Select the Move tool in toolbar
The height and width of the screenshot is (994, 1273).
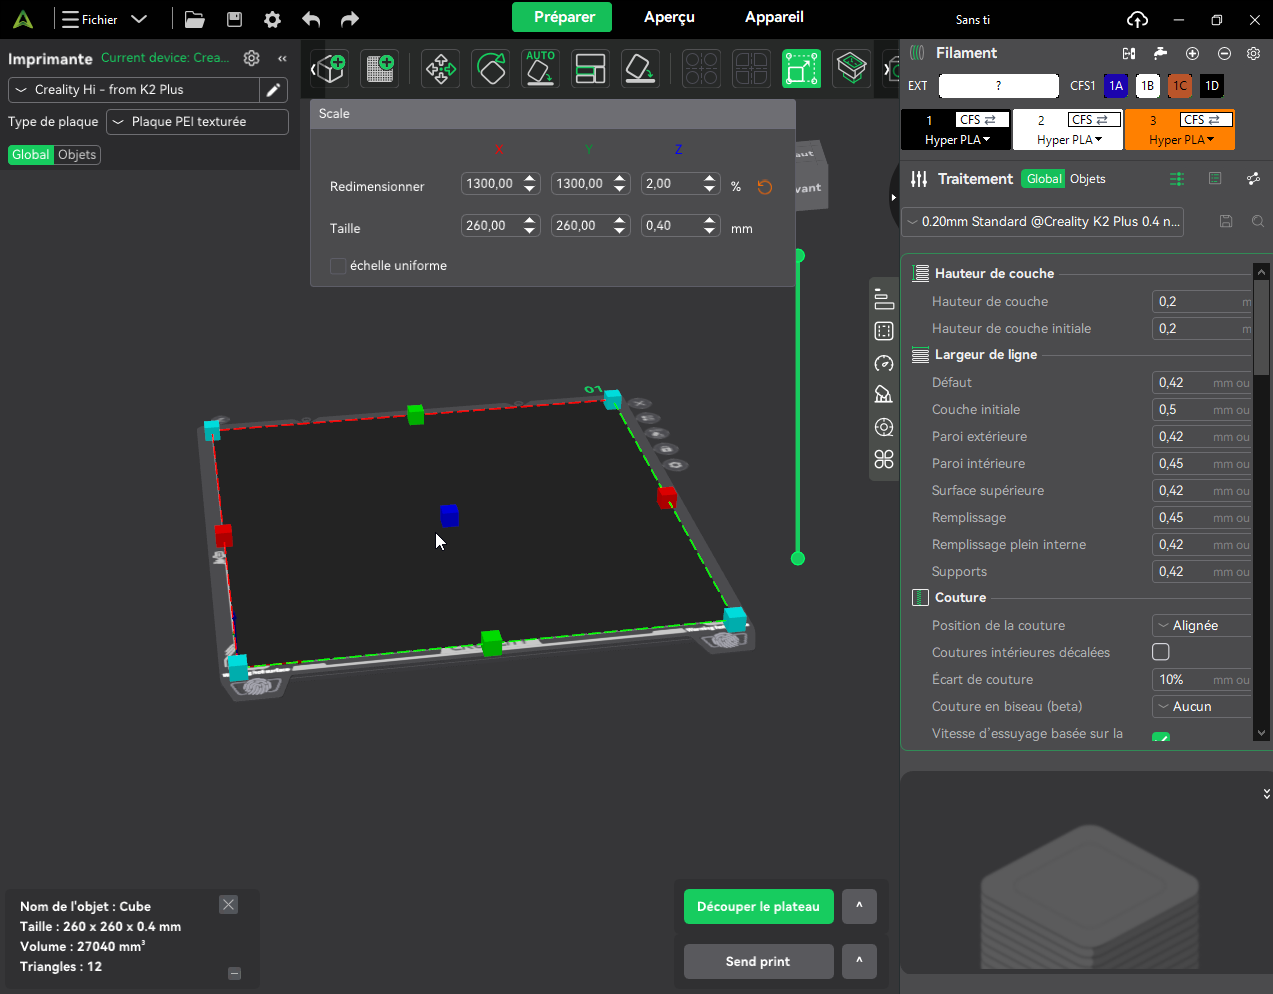[x=440, y=68]
